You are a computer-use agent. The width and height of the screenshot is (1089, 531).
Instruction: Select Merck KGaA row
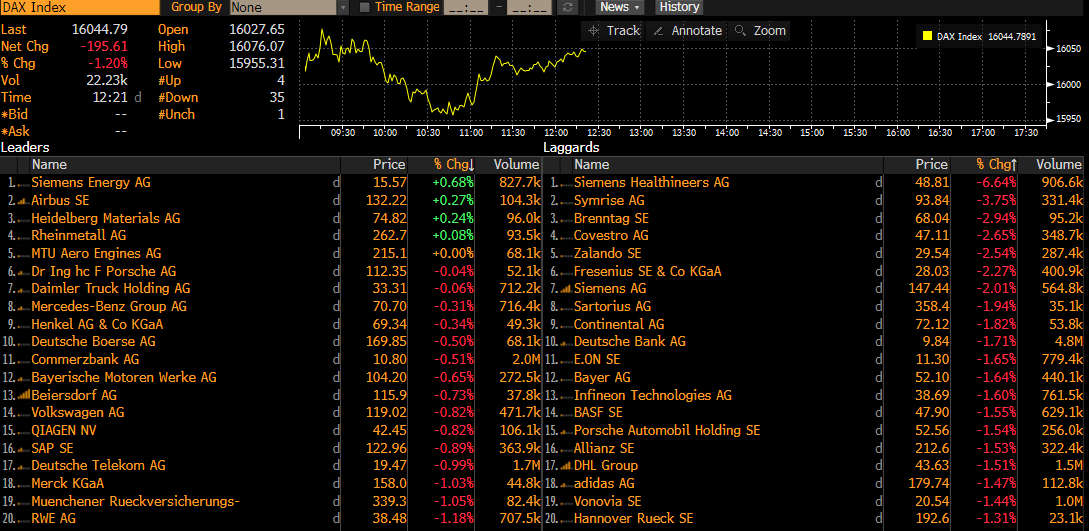271,483
